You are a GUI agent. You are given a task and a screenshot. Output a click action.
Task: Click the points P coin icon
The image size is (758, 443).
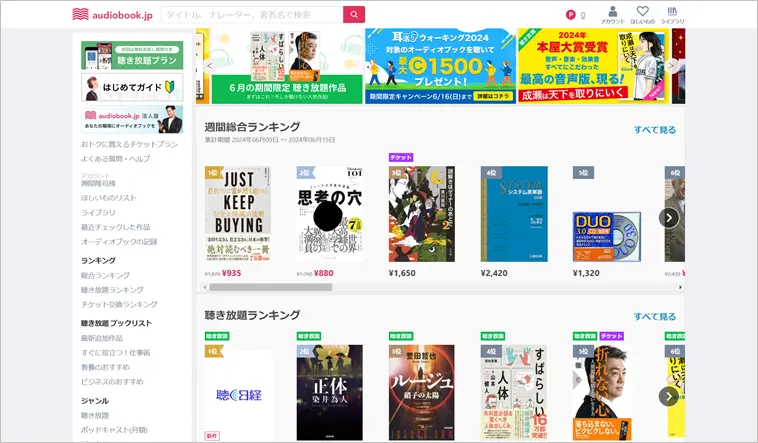pos(571,15)
